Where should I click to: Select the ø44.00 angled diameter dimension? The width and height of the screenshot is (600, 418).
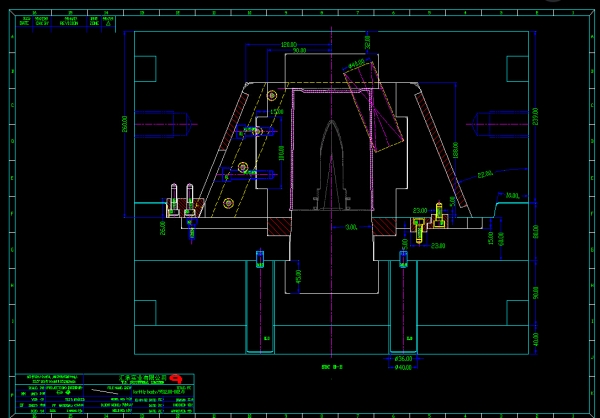pos(355,64)
